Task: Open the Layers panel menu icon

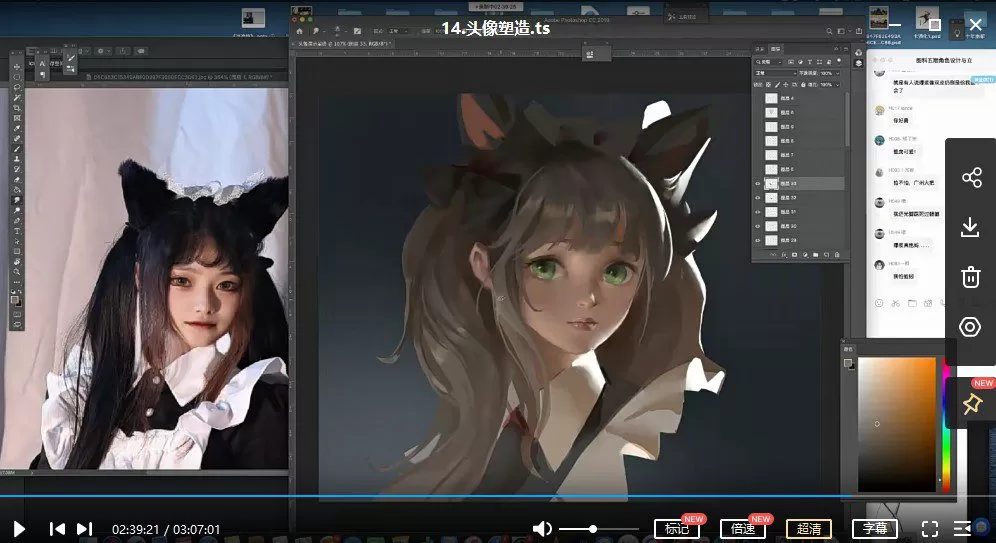Action: point(846,50)
